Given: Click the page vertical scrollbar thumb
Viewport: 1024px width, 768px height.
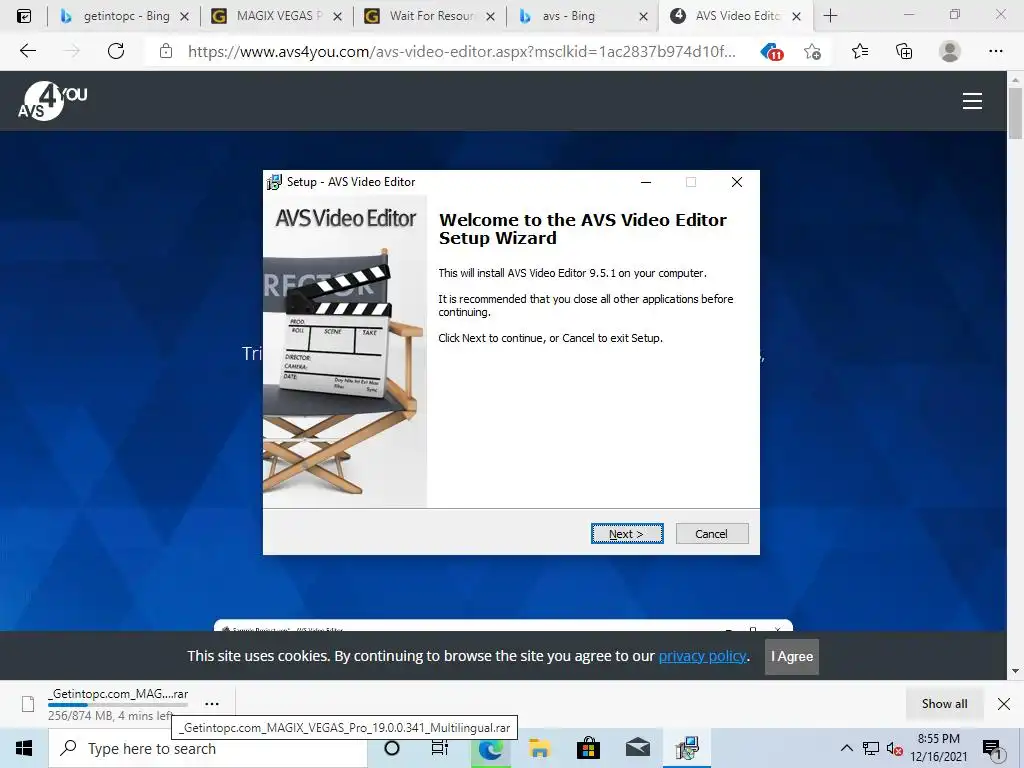Looking at the screenshot, I should [x=1015, y=112].
